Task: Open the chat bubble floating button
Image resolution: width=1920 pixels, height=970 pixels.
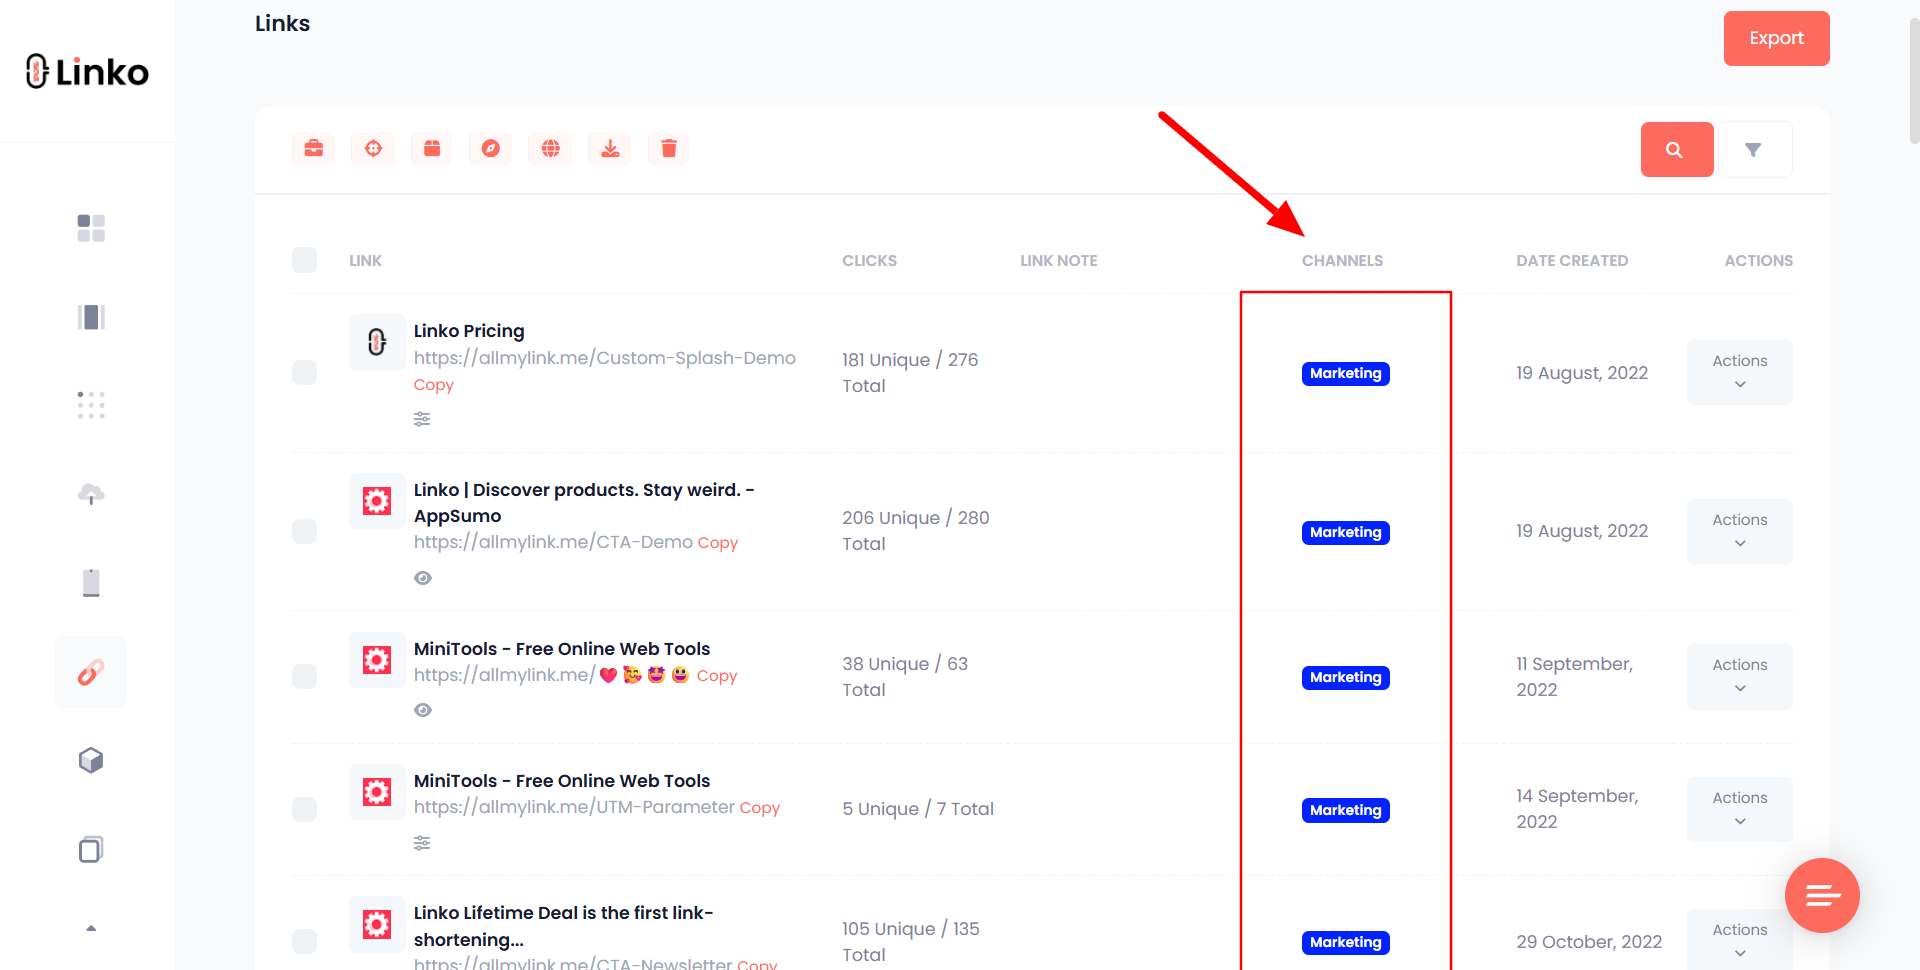Action: click(1822, 895)
